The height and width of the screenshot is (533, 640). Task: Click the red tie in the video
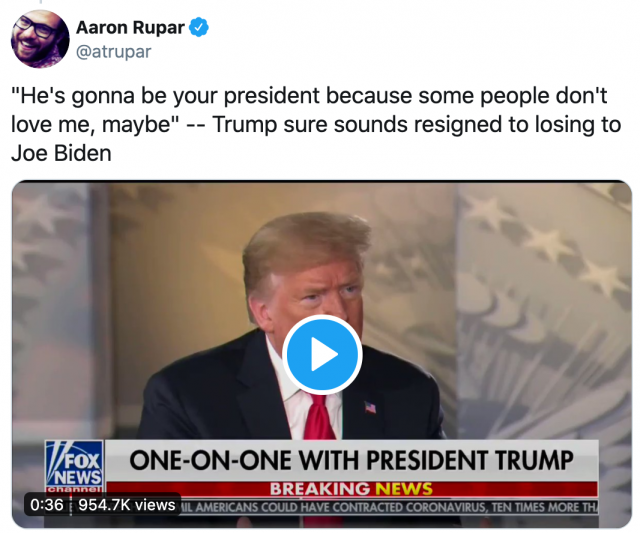pos(320,418)
